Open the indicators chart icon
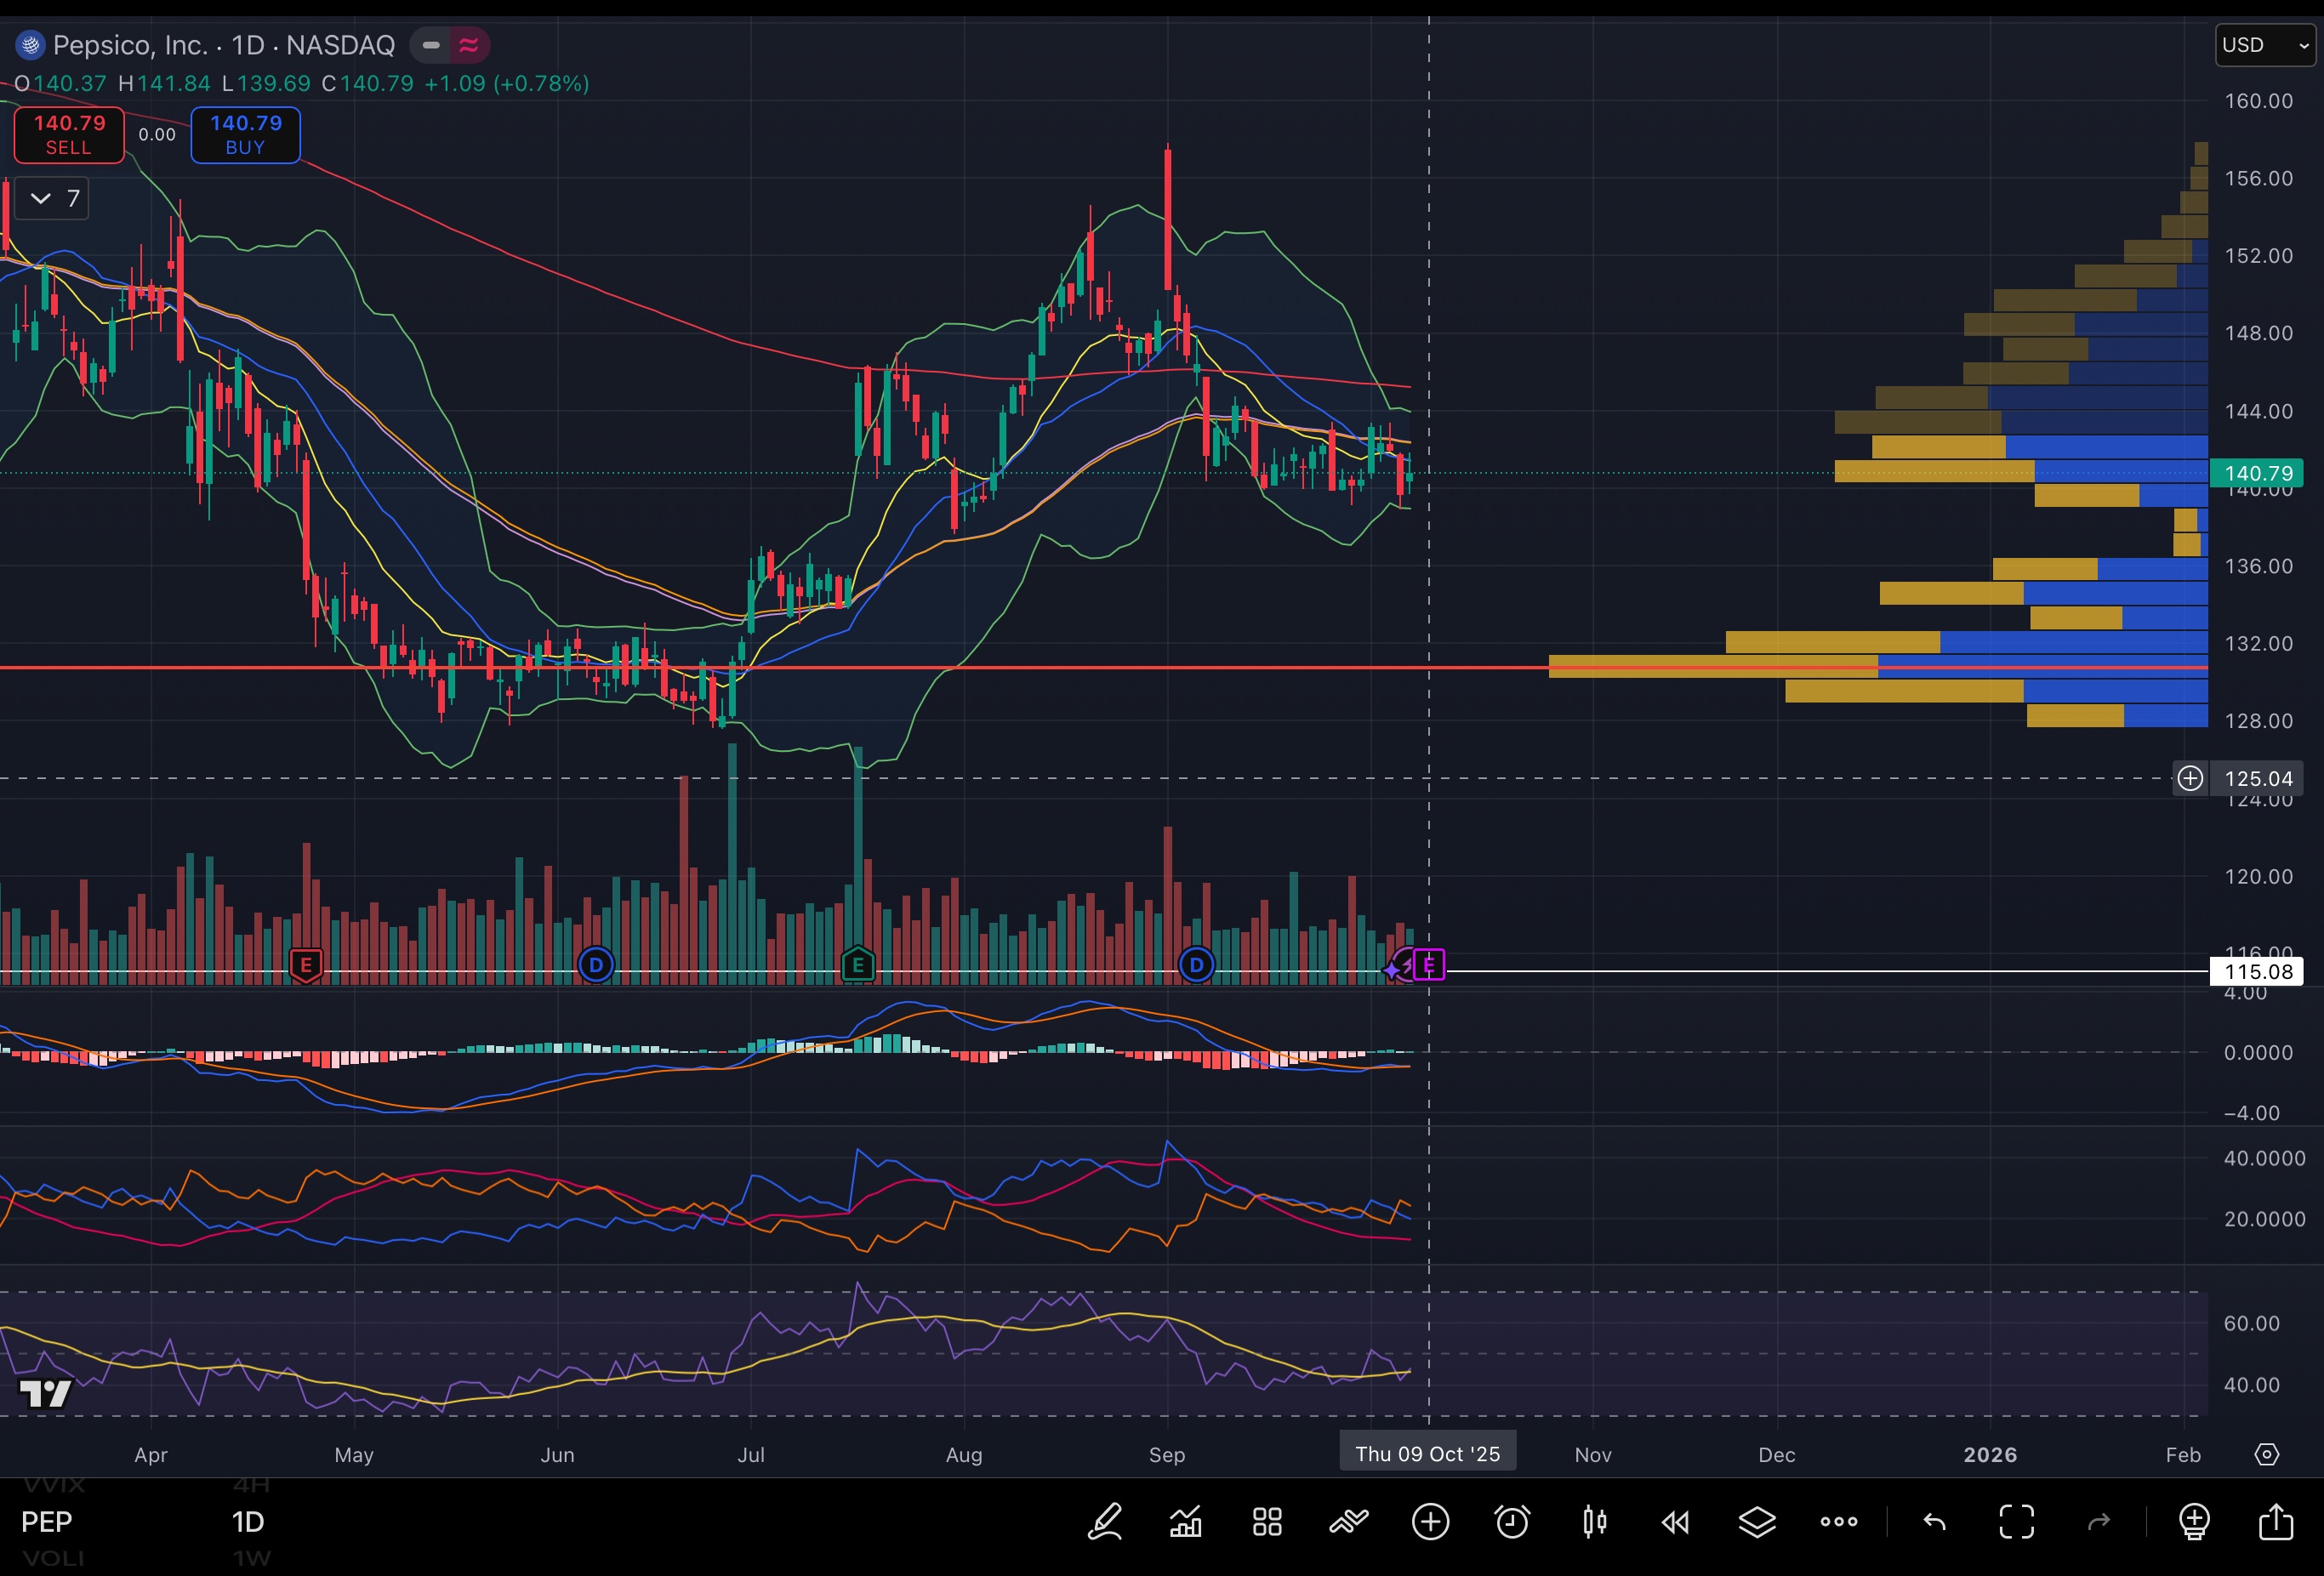The height and width of the screenshot is (1576, 2324). pos(1186,1522)
